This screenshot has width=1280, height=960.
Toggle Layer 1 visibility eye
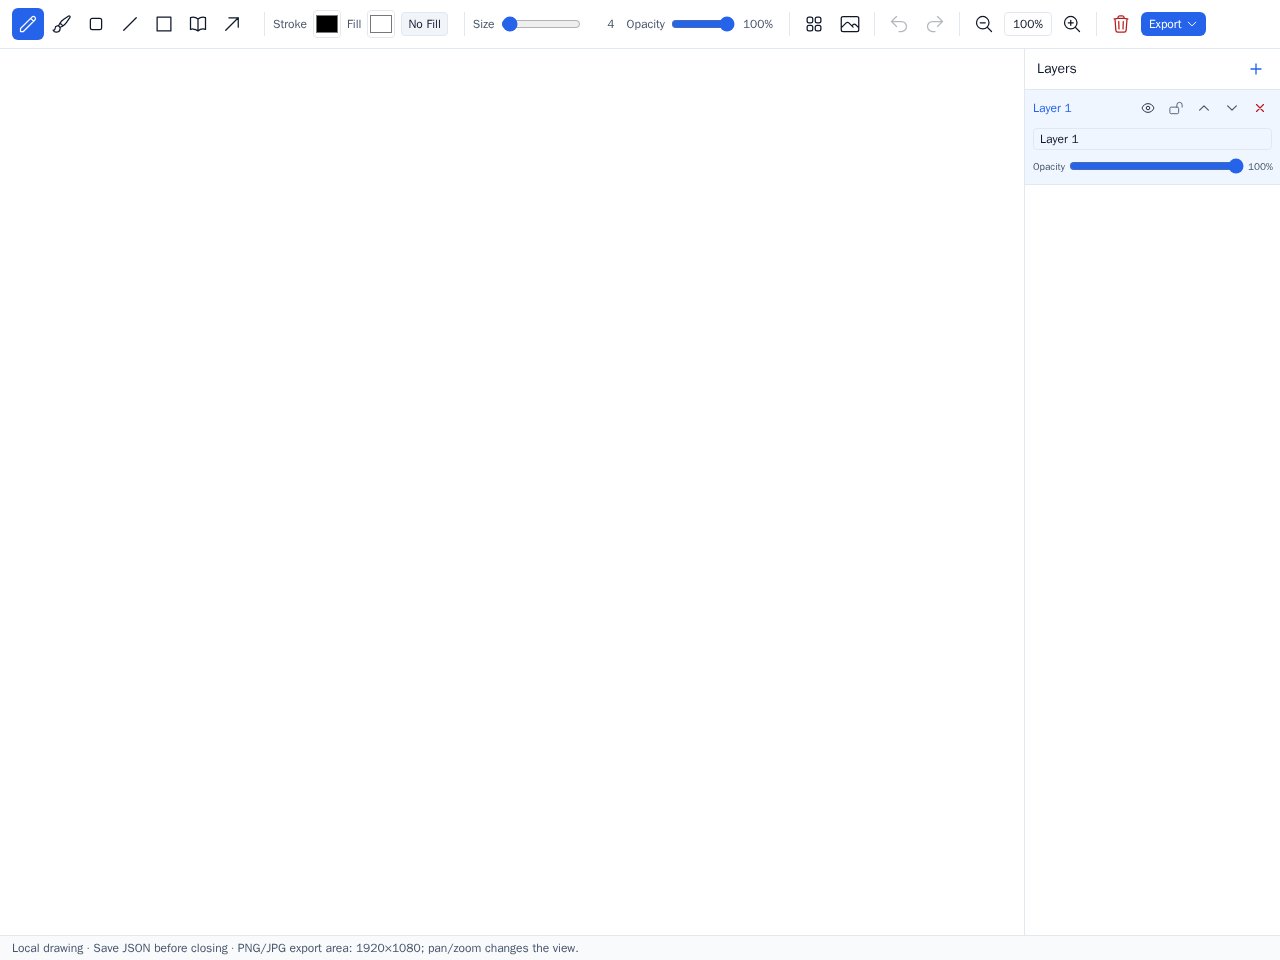[x=1148, y=108]
